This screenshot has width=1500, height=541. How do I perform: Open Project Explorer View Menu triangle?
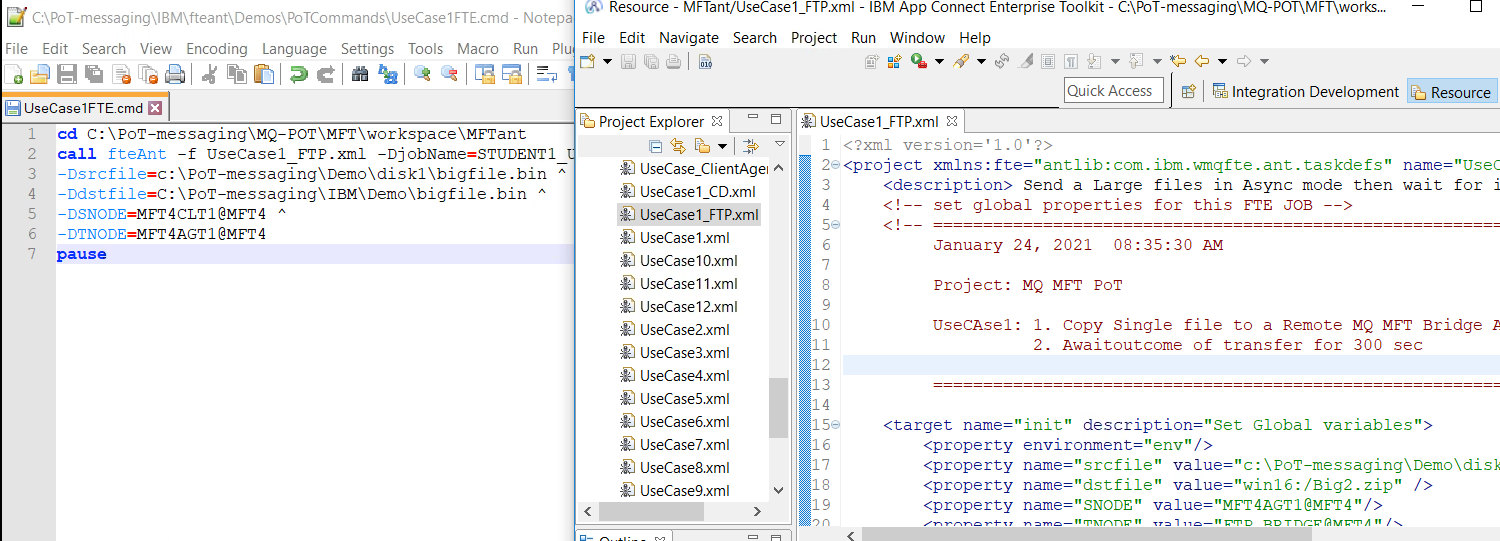tap(780, 146)
